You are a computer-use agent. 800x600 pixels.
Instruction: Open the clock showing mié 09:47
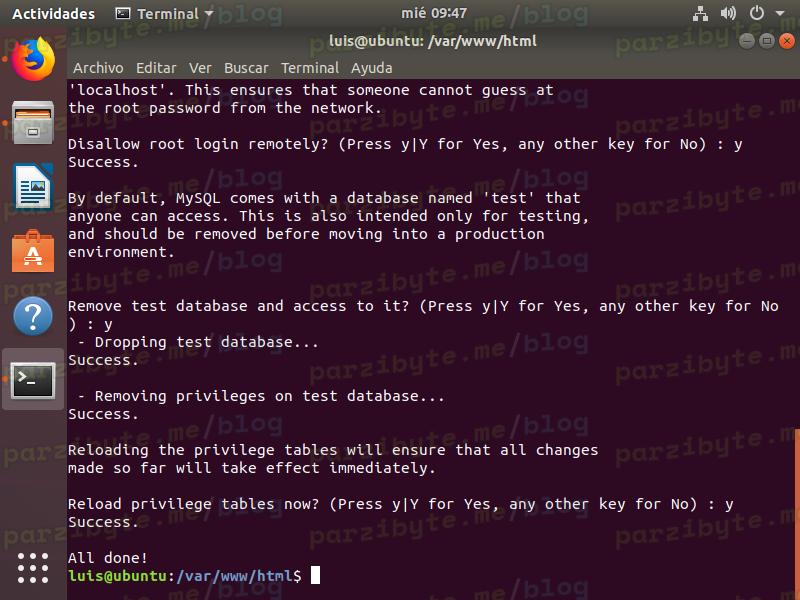coord(432,14)
